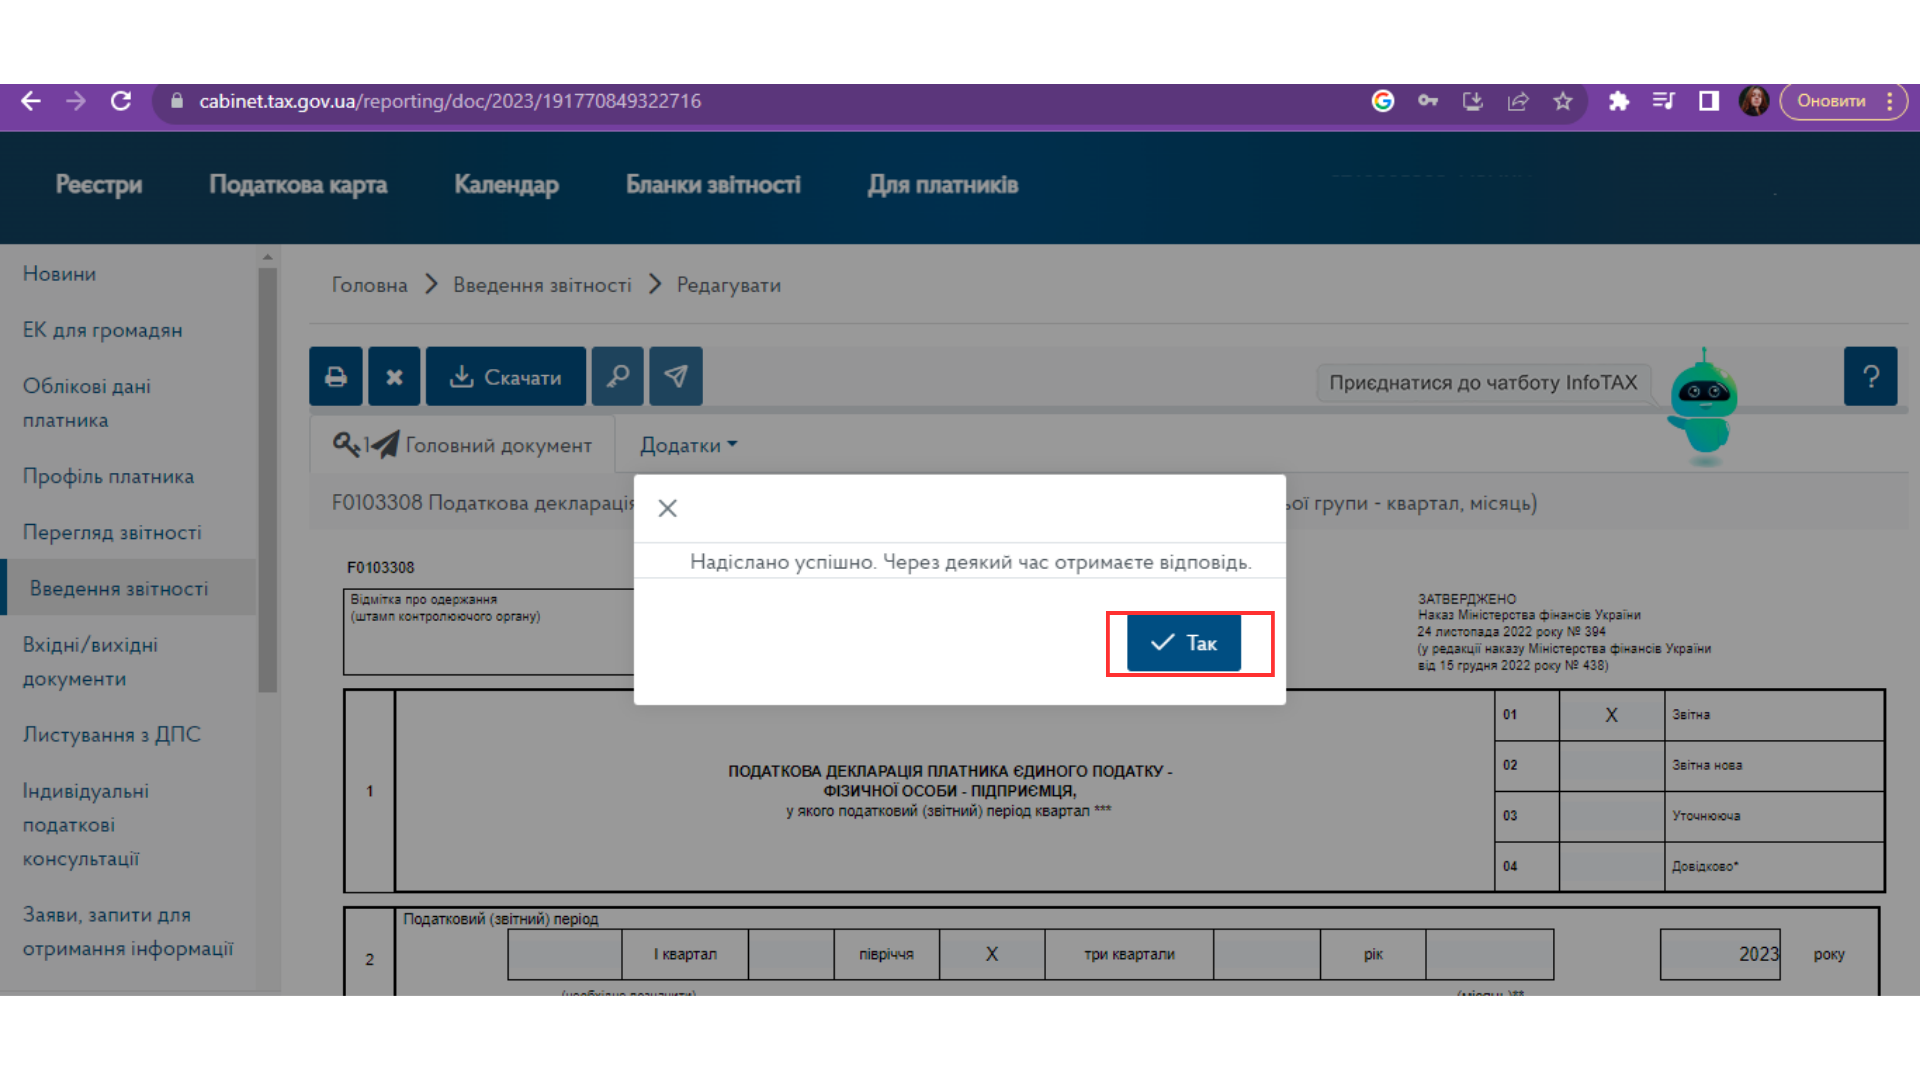1920x1080 pixels.
Task: Open the Календар menu item
Action: point(506,184)
